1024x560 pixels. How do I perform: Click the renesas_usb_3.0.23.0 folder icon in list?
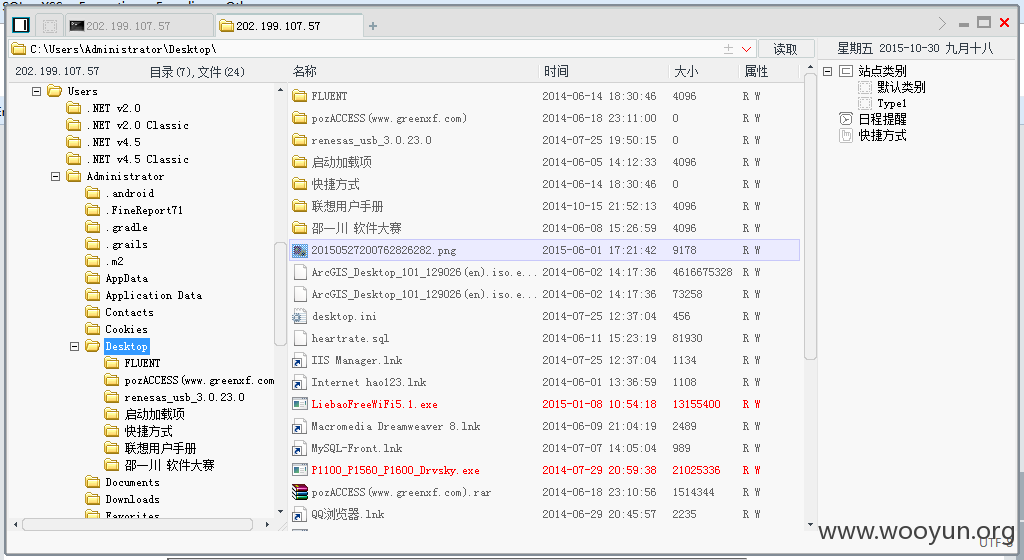point(300,140)
